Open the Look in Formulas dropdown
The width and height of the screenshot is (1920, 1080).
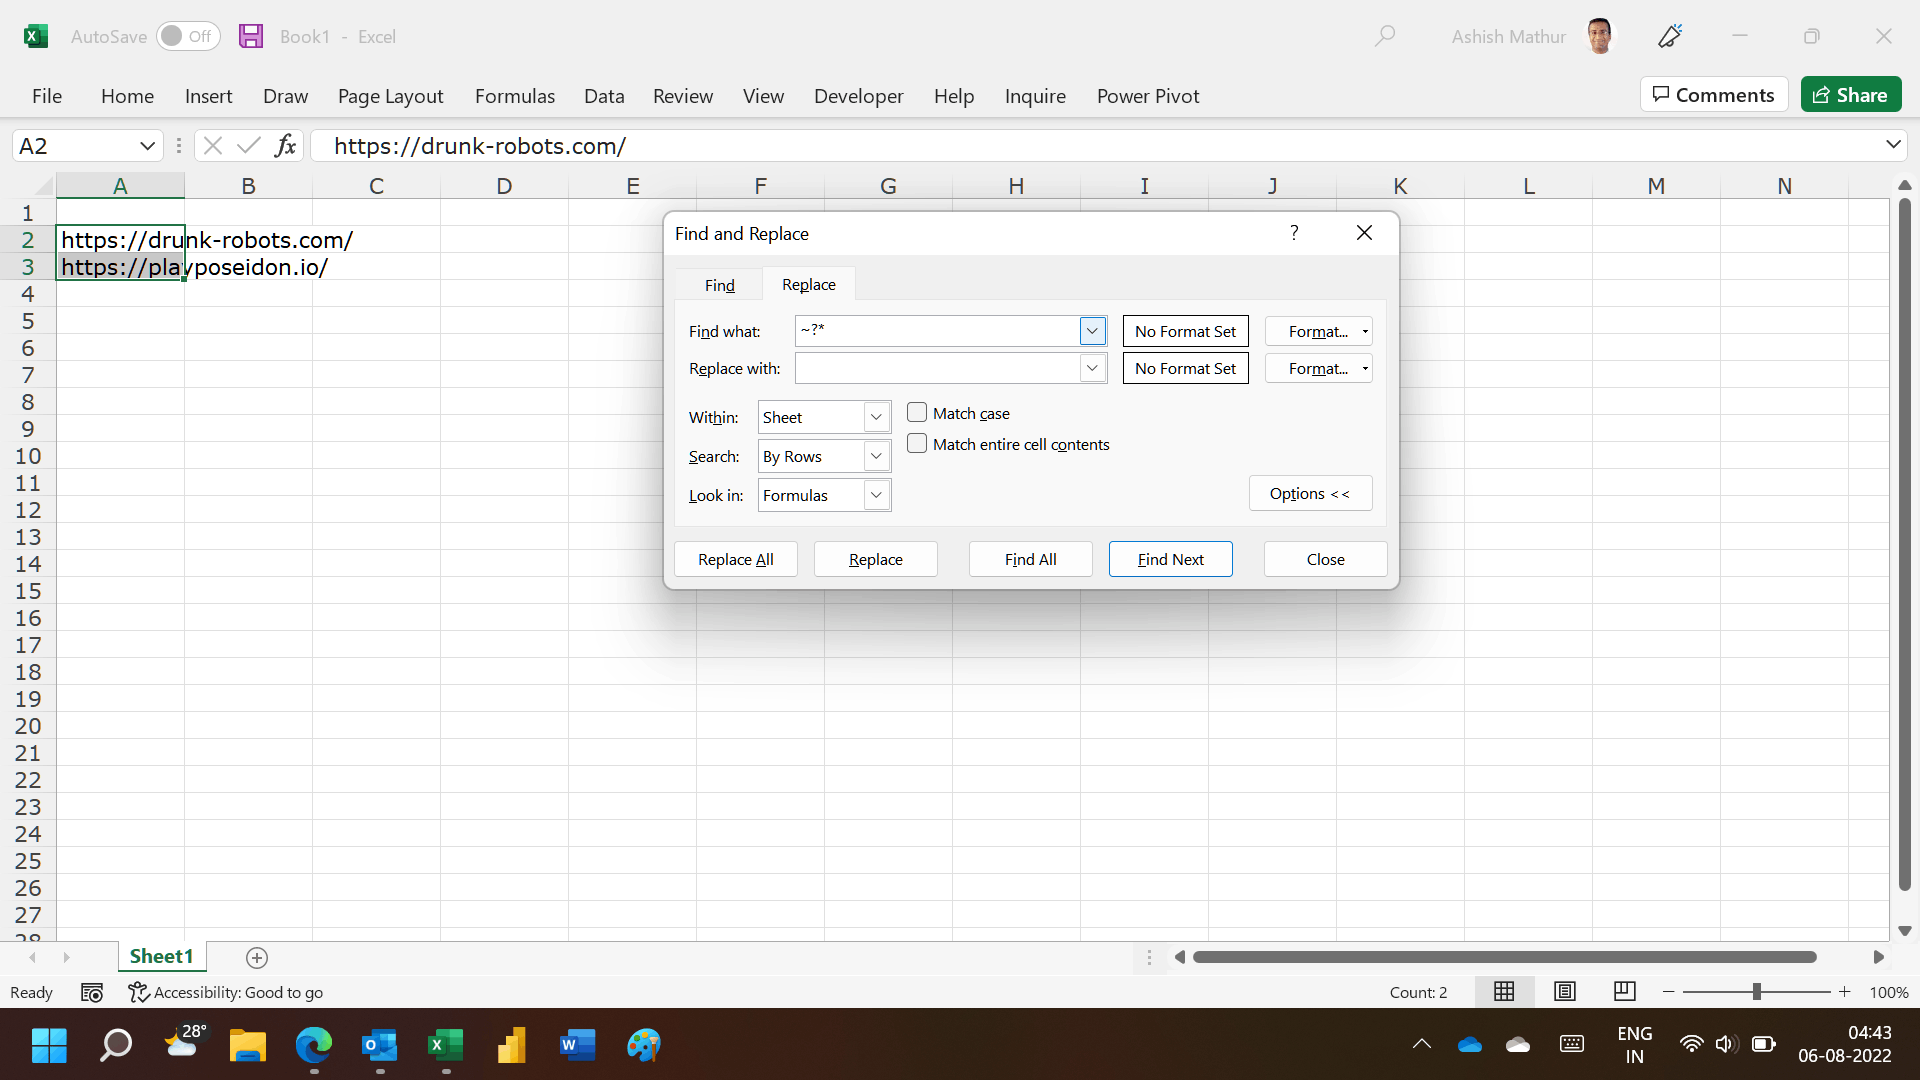coord(876,495)
